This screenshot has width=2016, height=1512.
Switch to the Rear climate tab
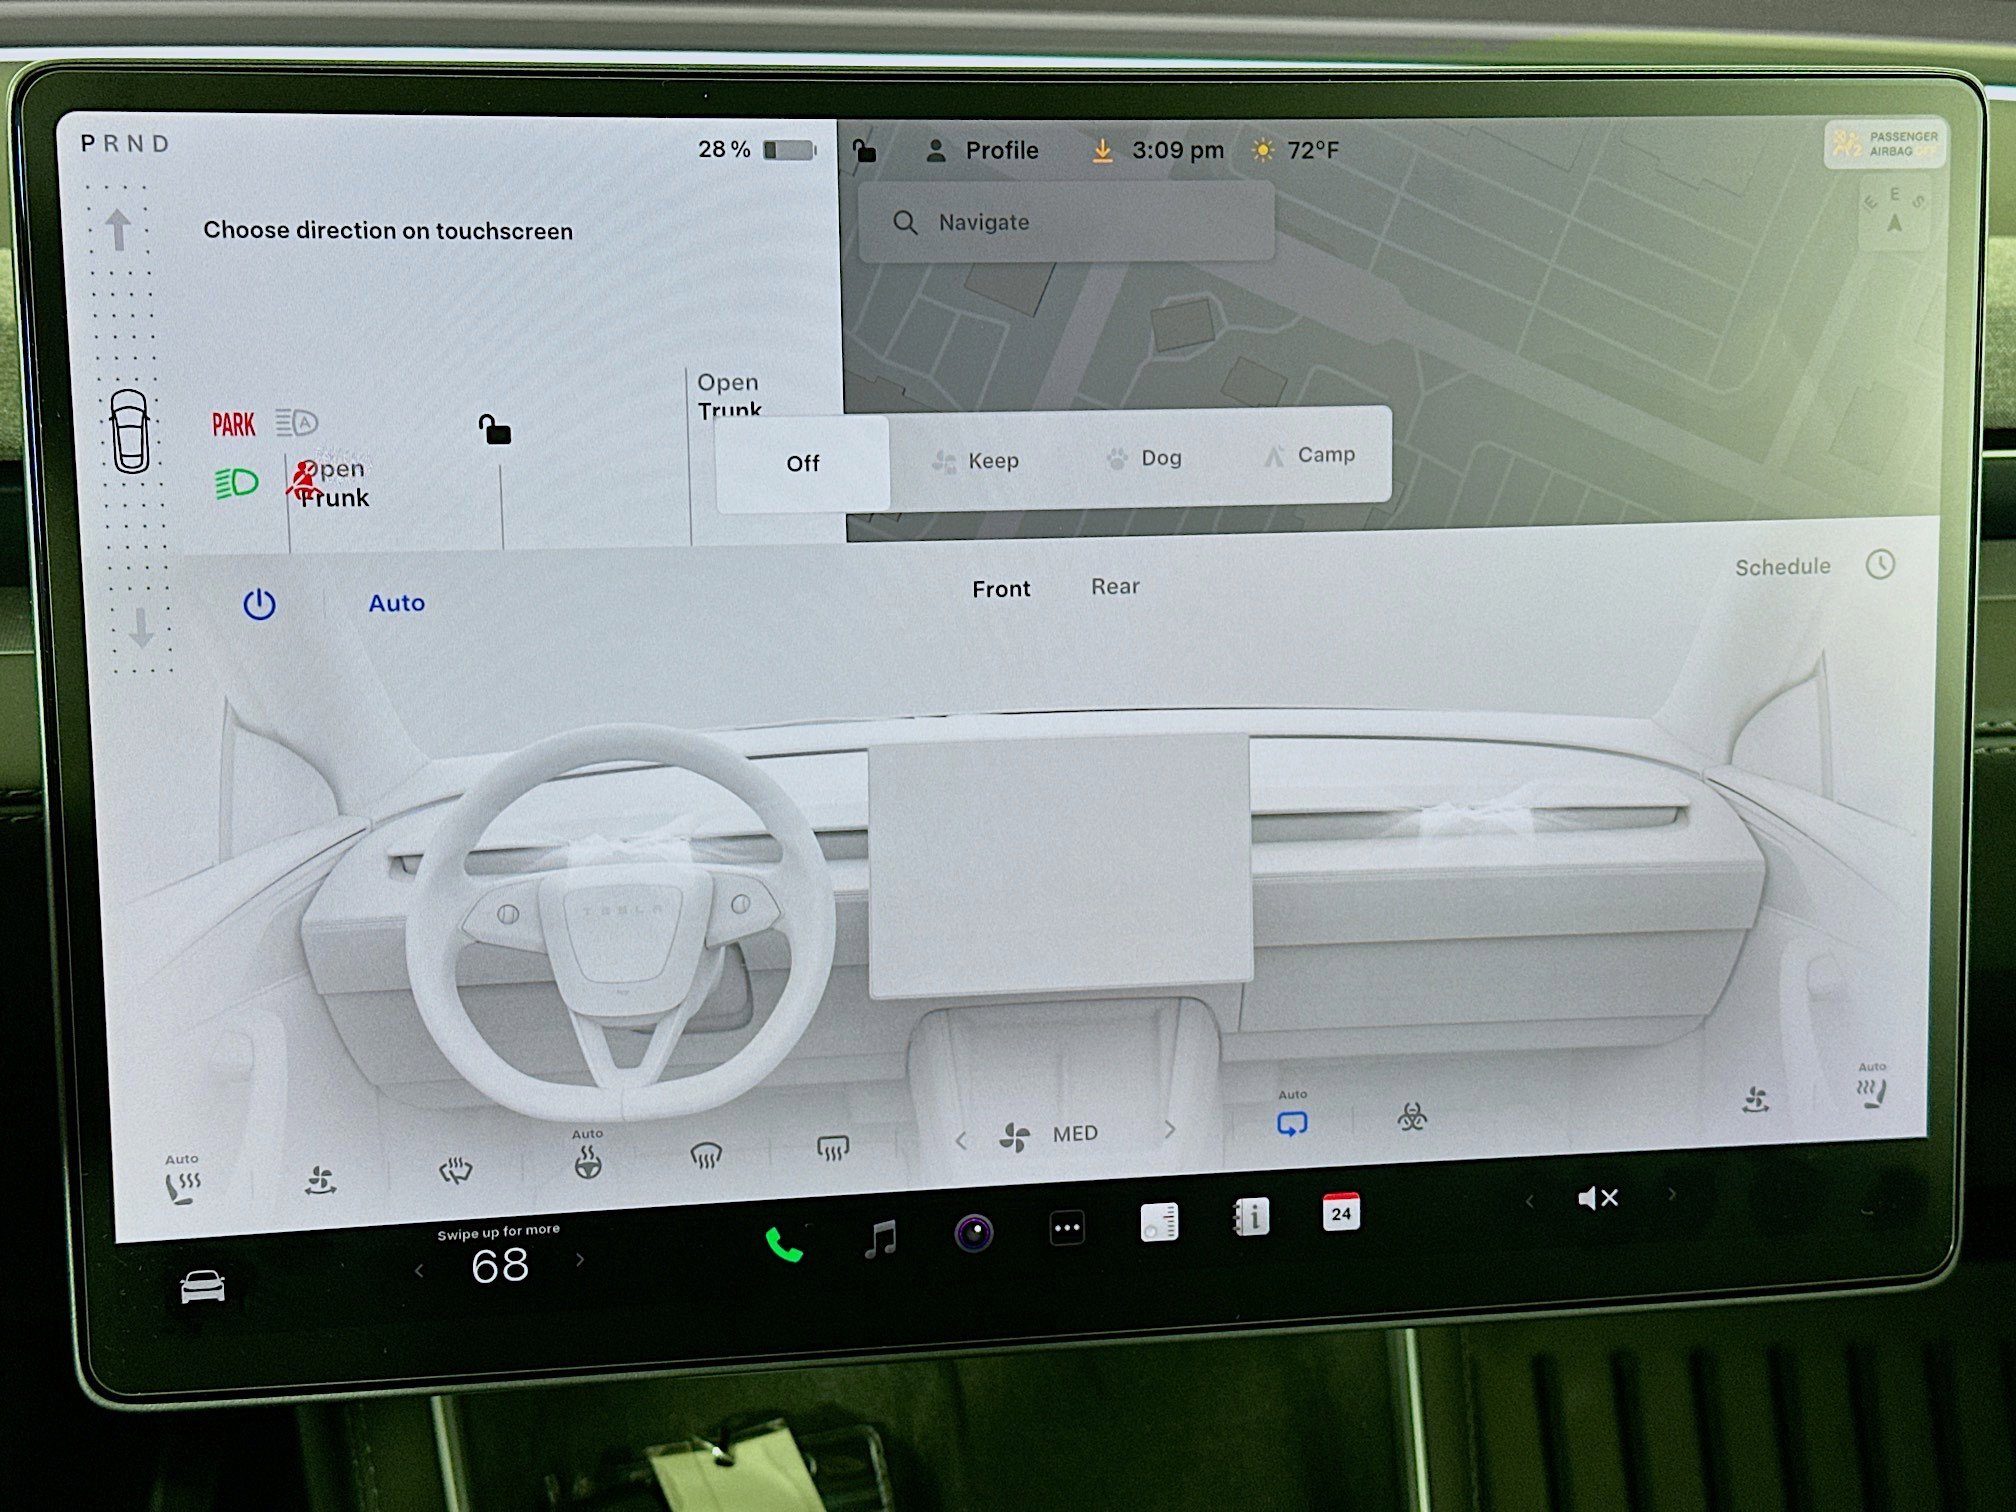(1115, 587)
